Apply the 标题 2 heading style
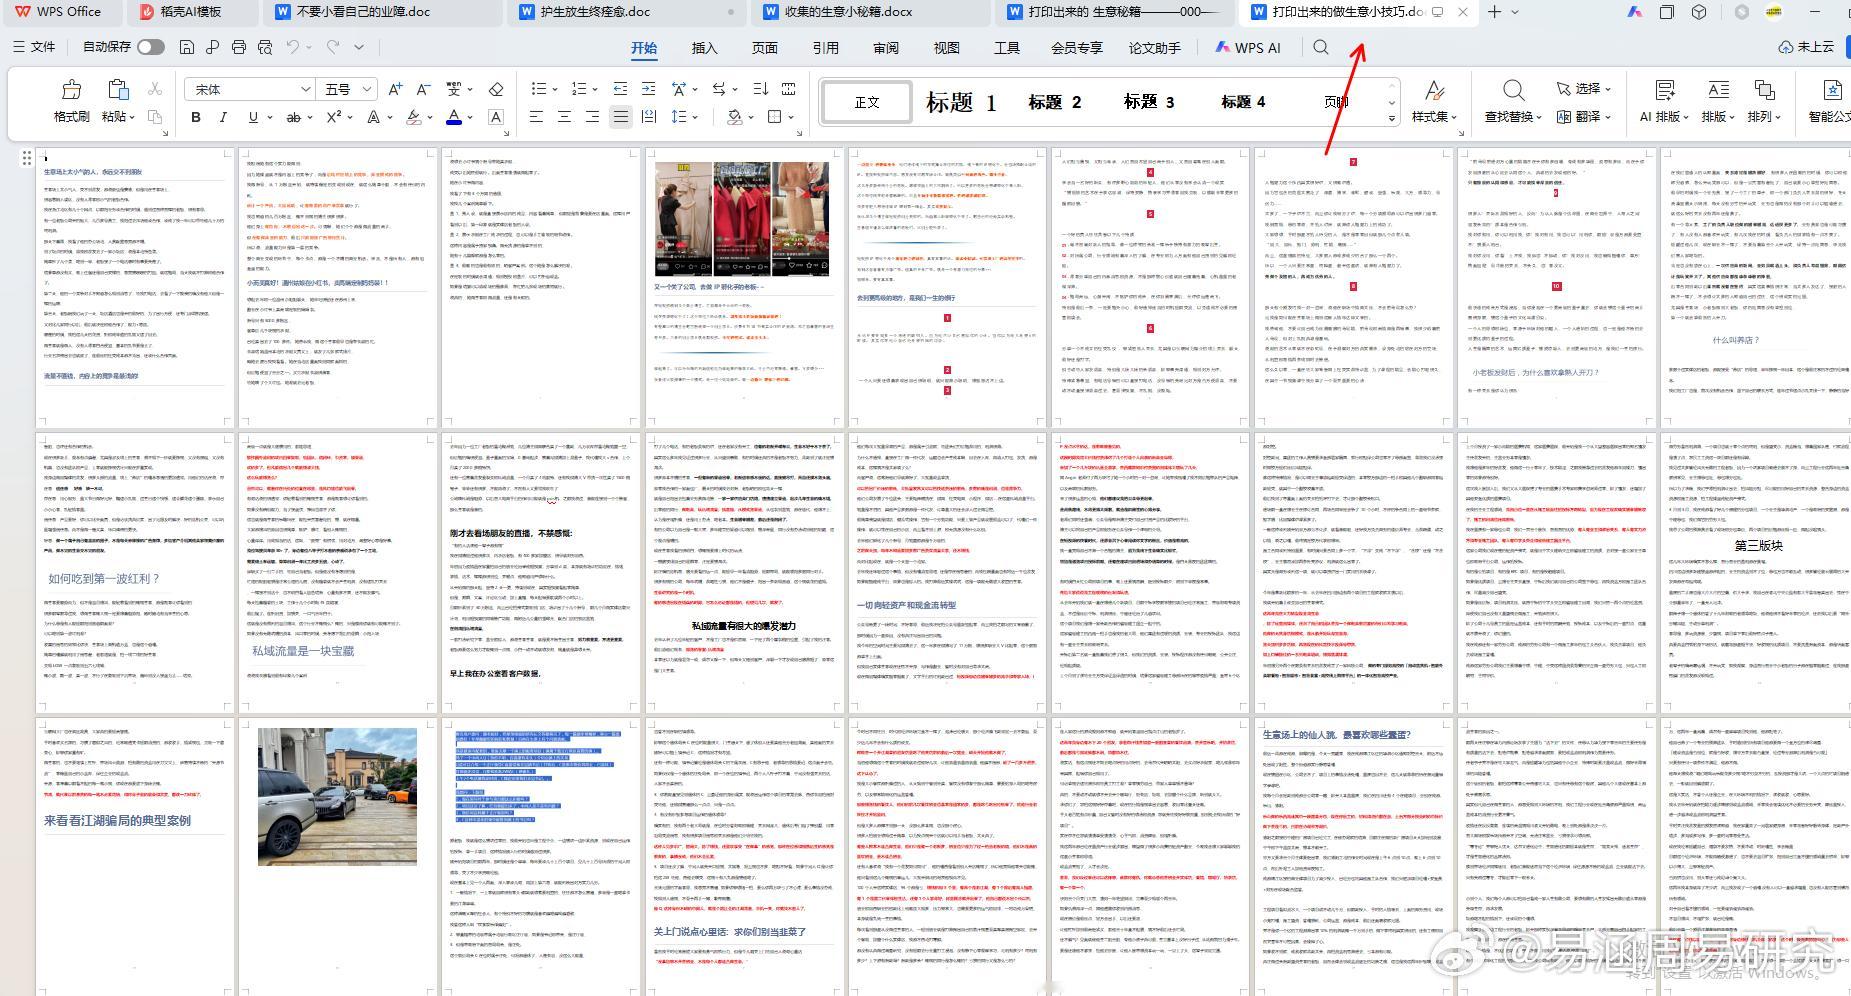Image resolution: width=1851 pixels, height=996 pixels. pyautogui.click(x=1055, y=102)
